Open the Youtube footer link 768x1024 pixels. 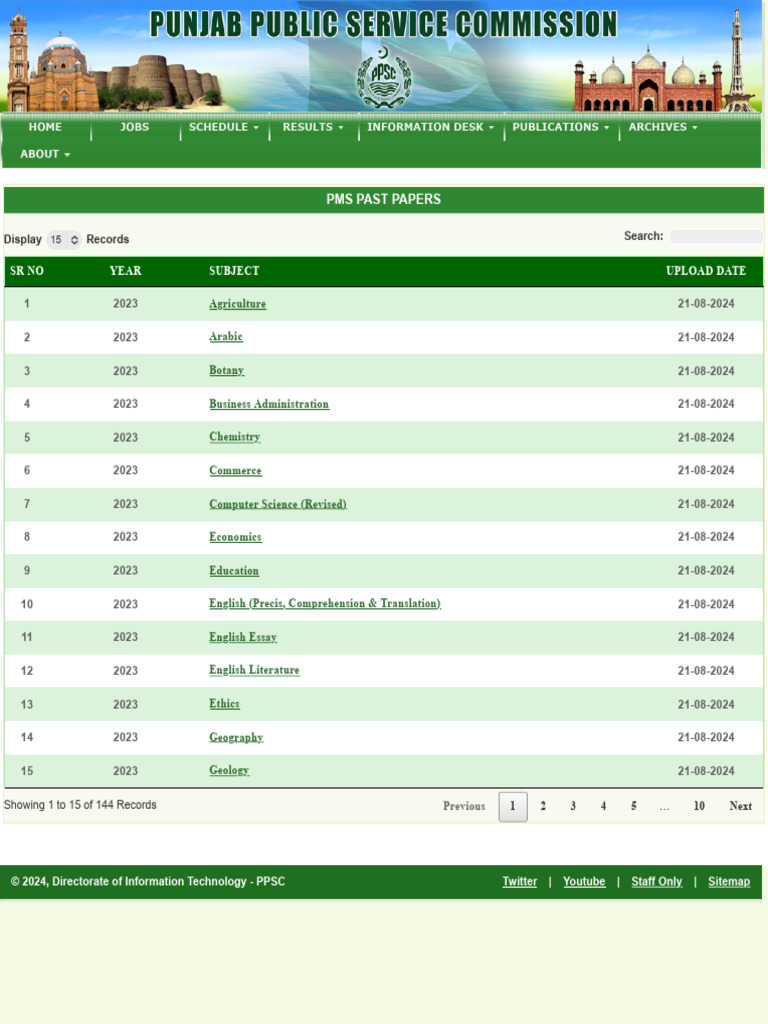point(584,882)
